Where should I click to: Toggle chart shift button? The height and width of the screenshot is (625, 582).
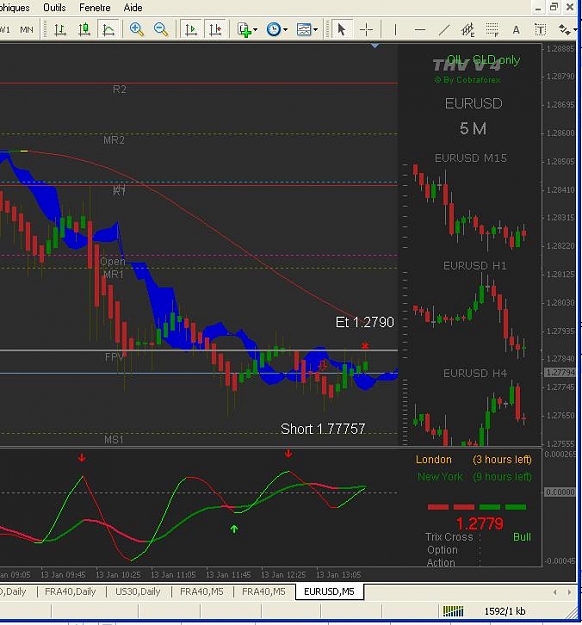215,30
